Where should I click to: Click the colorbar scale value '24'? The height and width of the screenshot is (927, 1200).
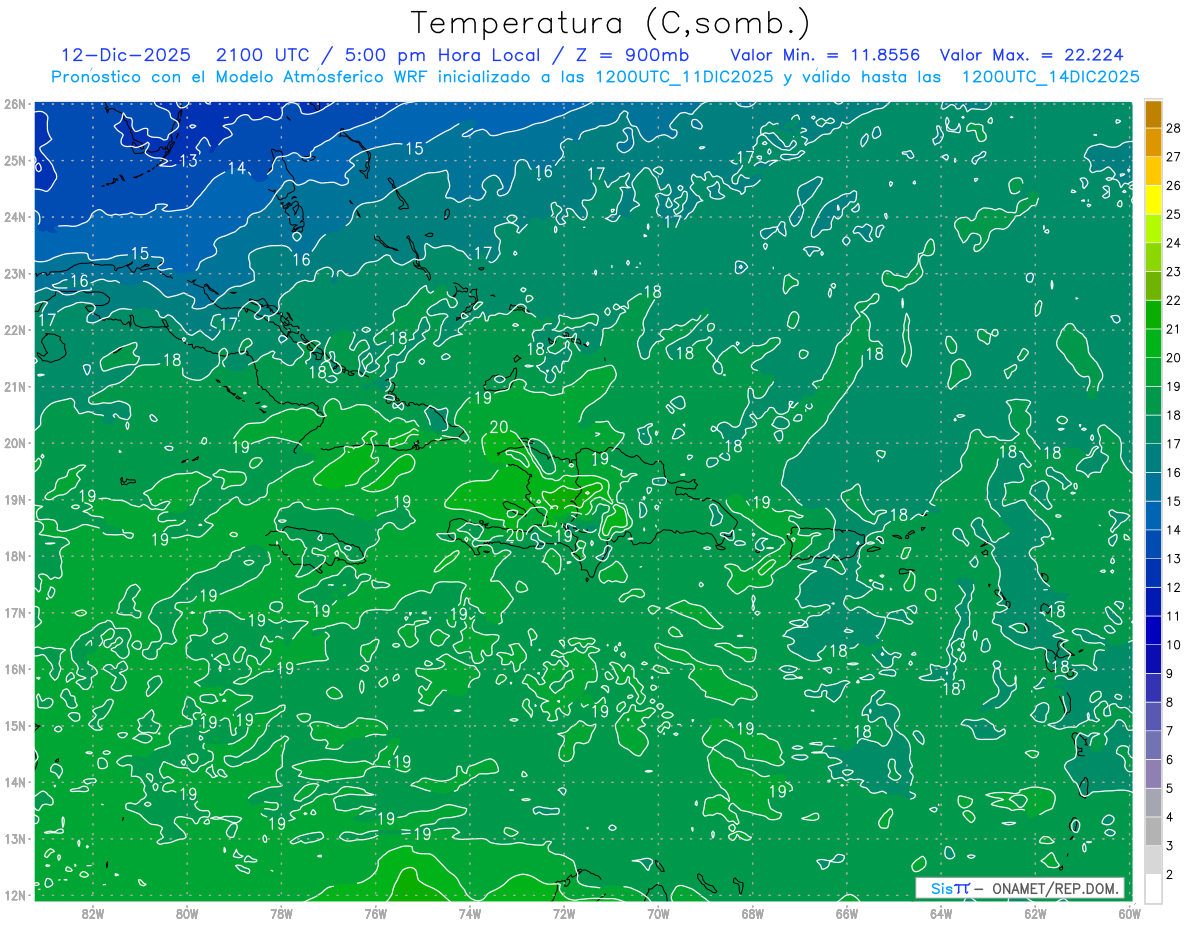[1173, 243]
